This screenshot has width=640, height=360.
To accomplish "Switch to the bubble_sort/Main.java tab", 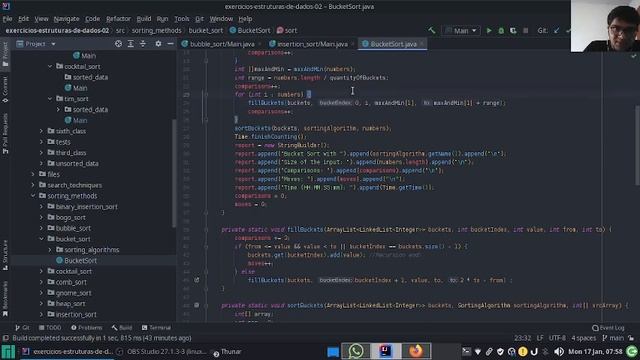I will tap(222, 44).
